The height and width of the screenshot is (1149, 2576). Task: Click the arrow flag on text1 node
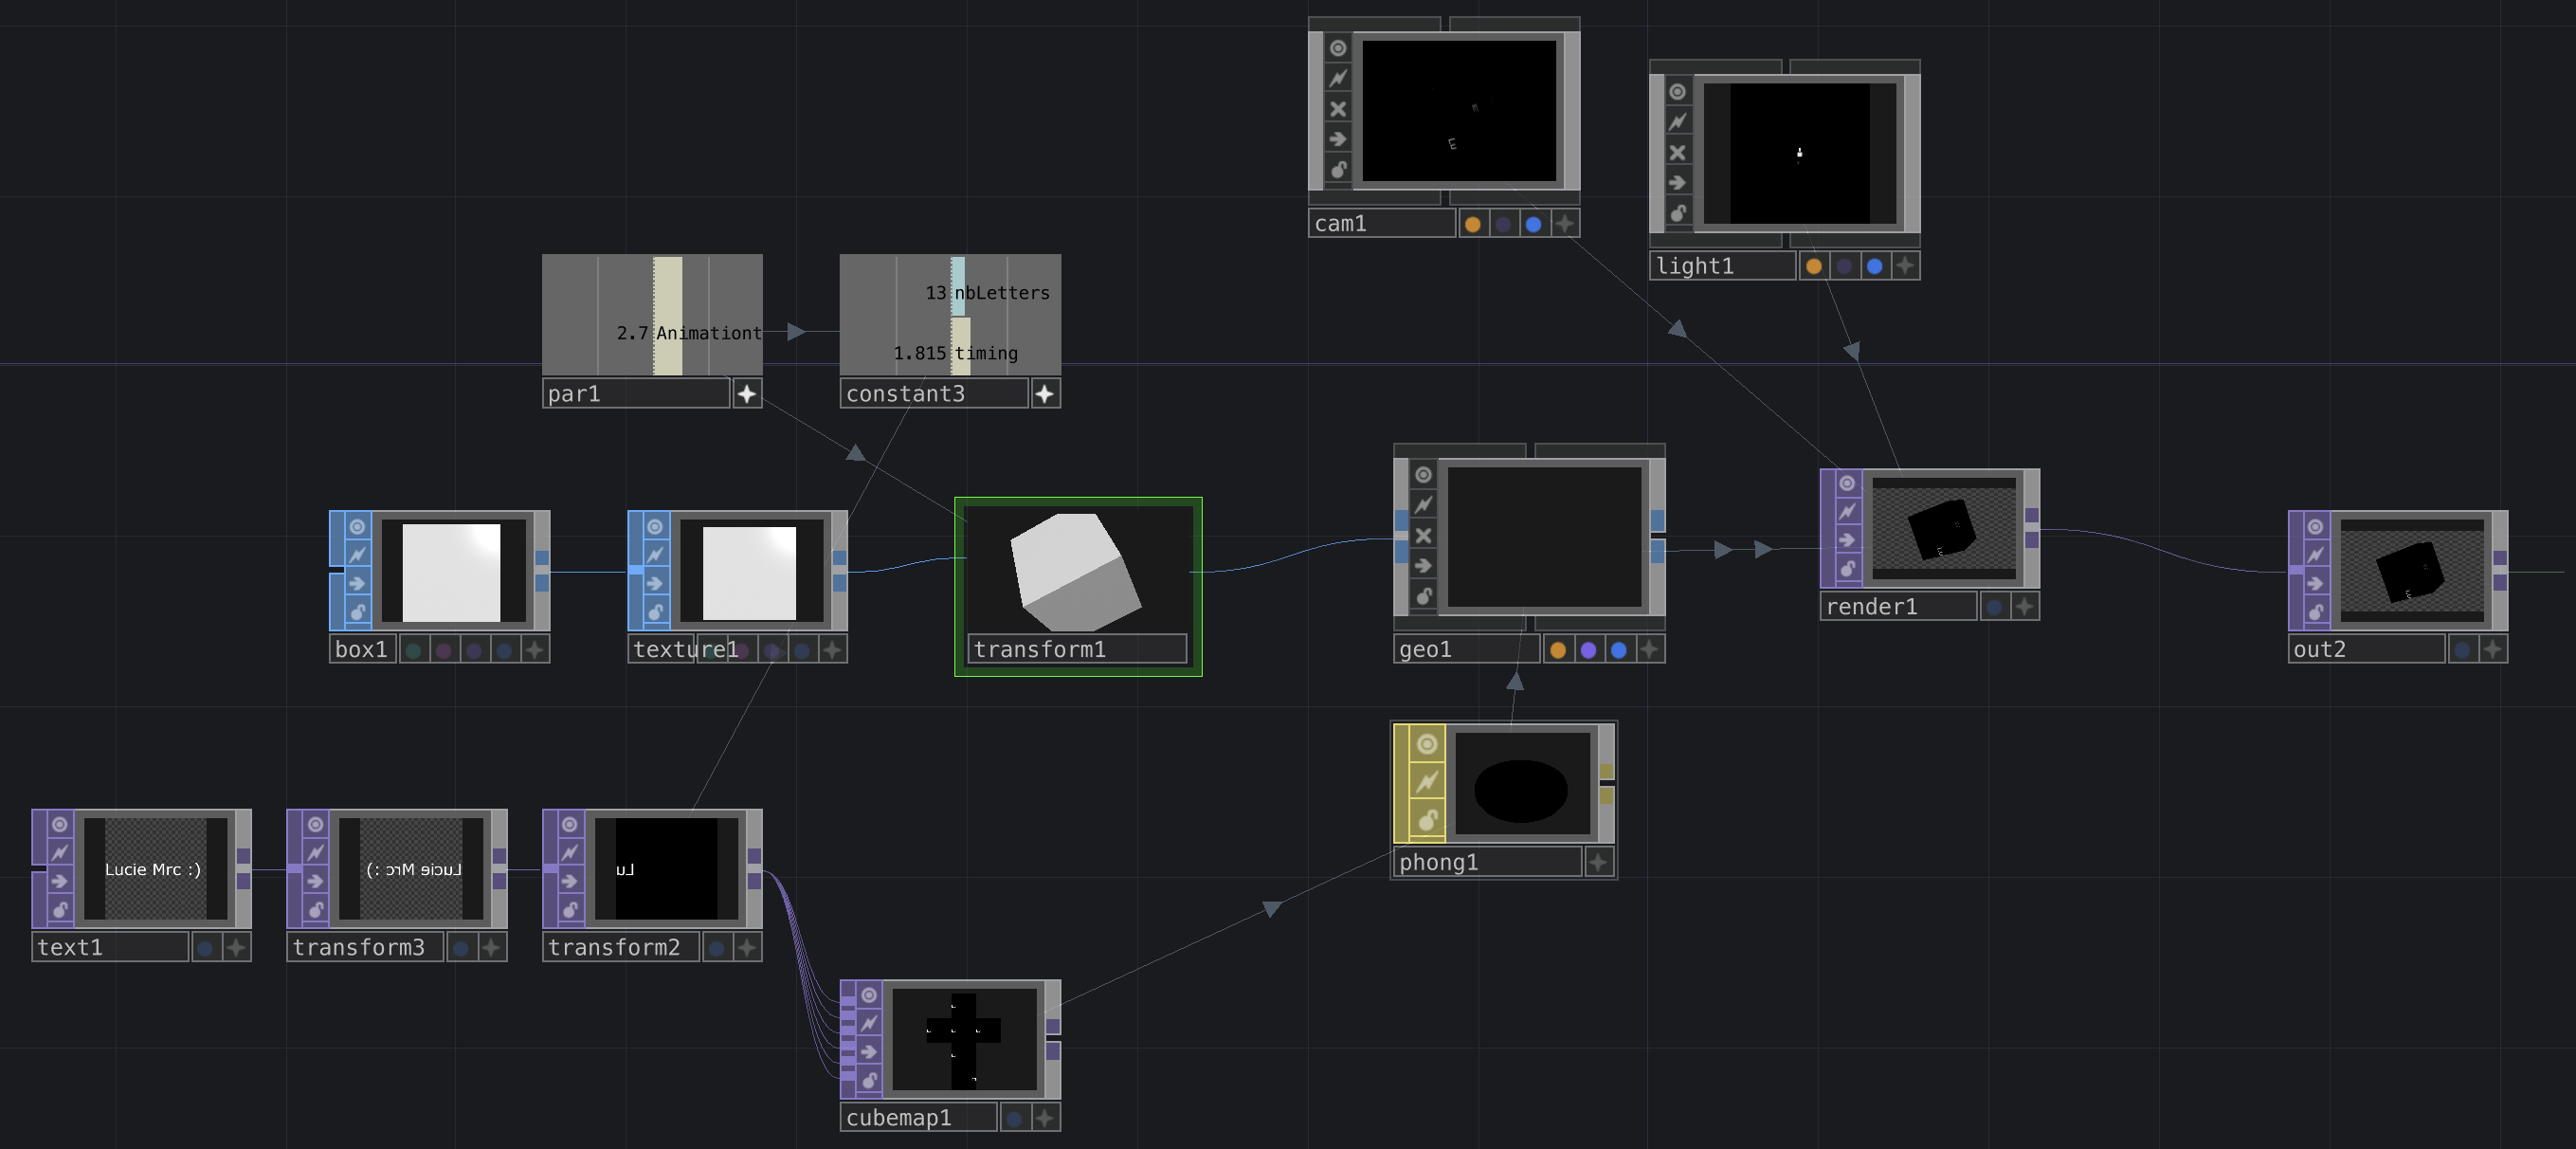point(60,881)
